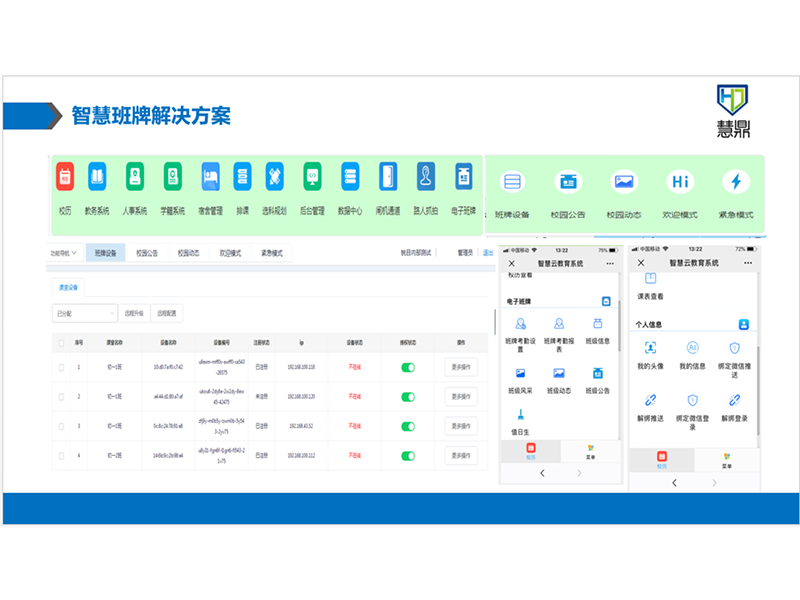
Task: Switch to the 紧急模式 tab
Action: pyautogui.click(x=272, y=253)
